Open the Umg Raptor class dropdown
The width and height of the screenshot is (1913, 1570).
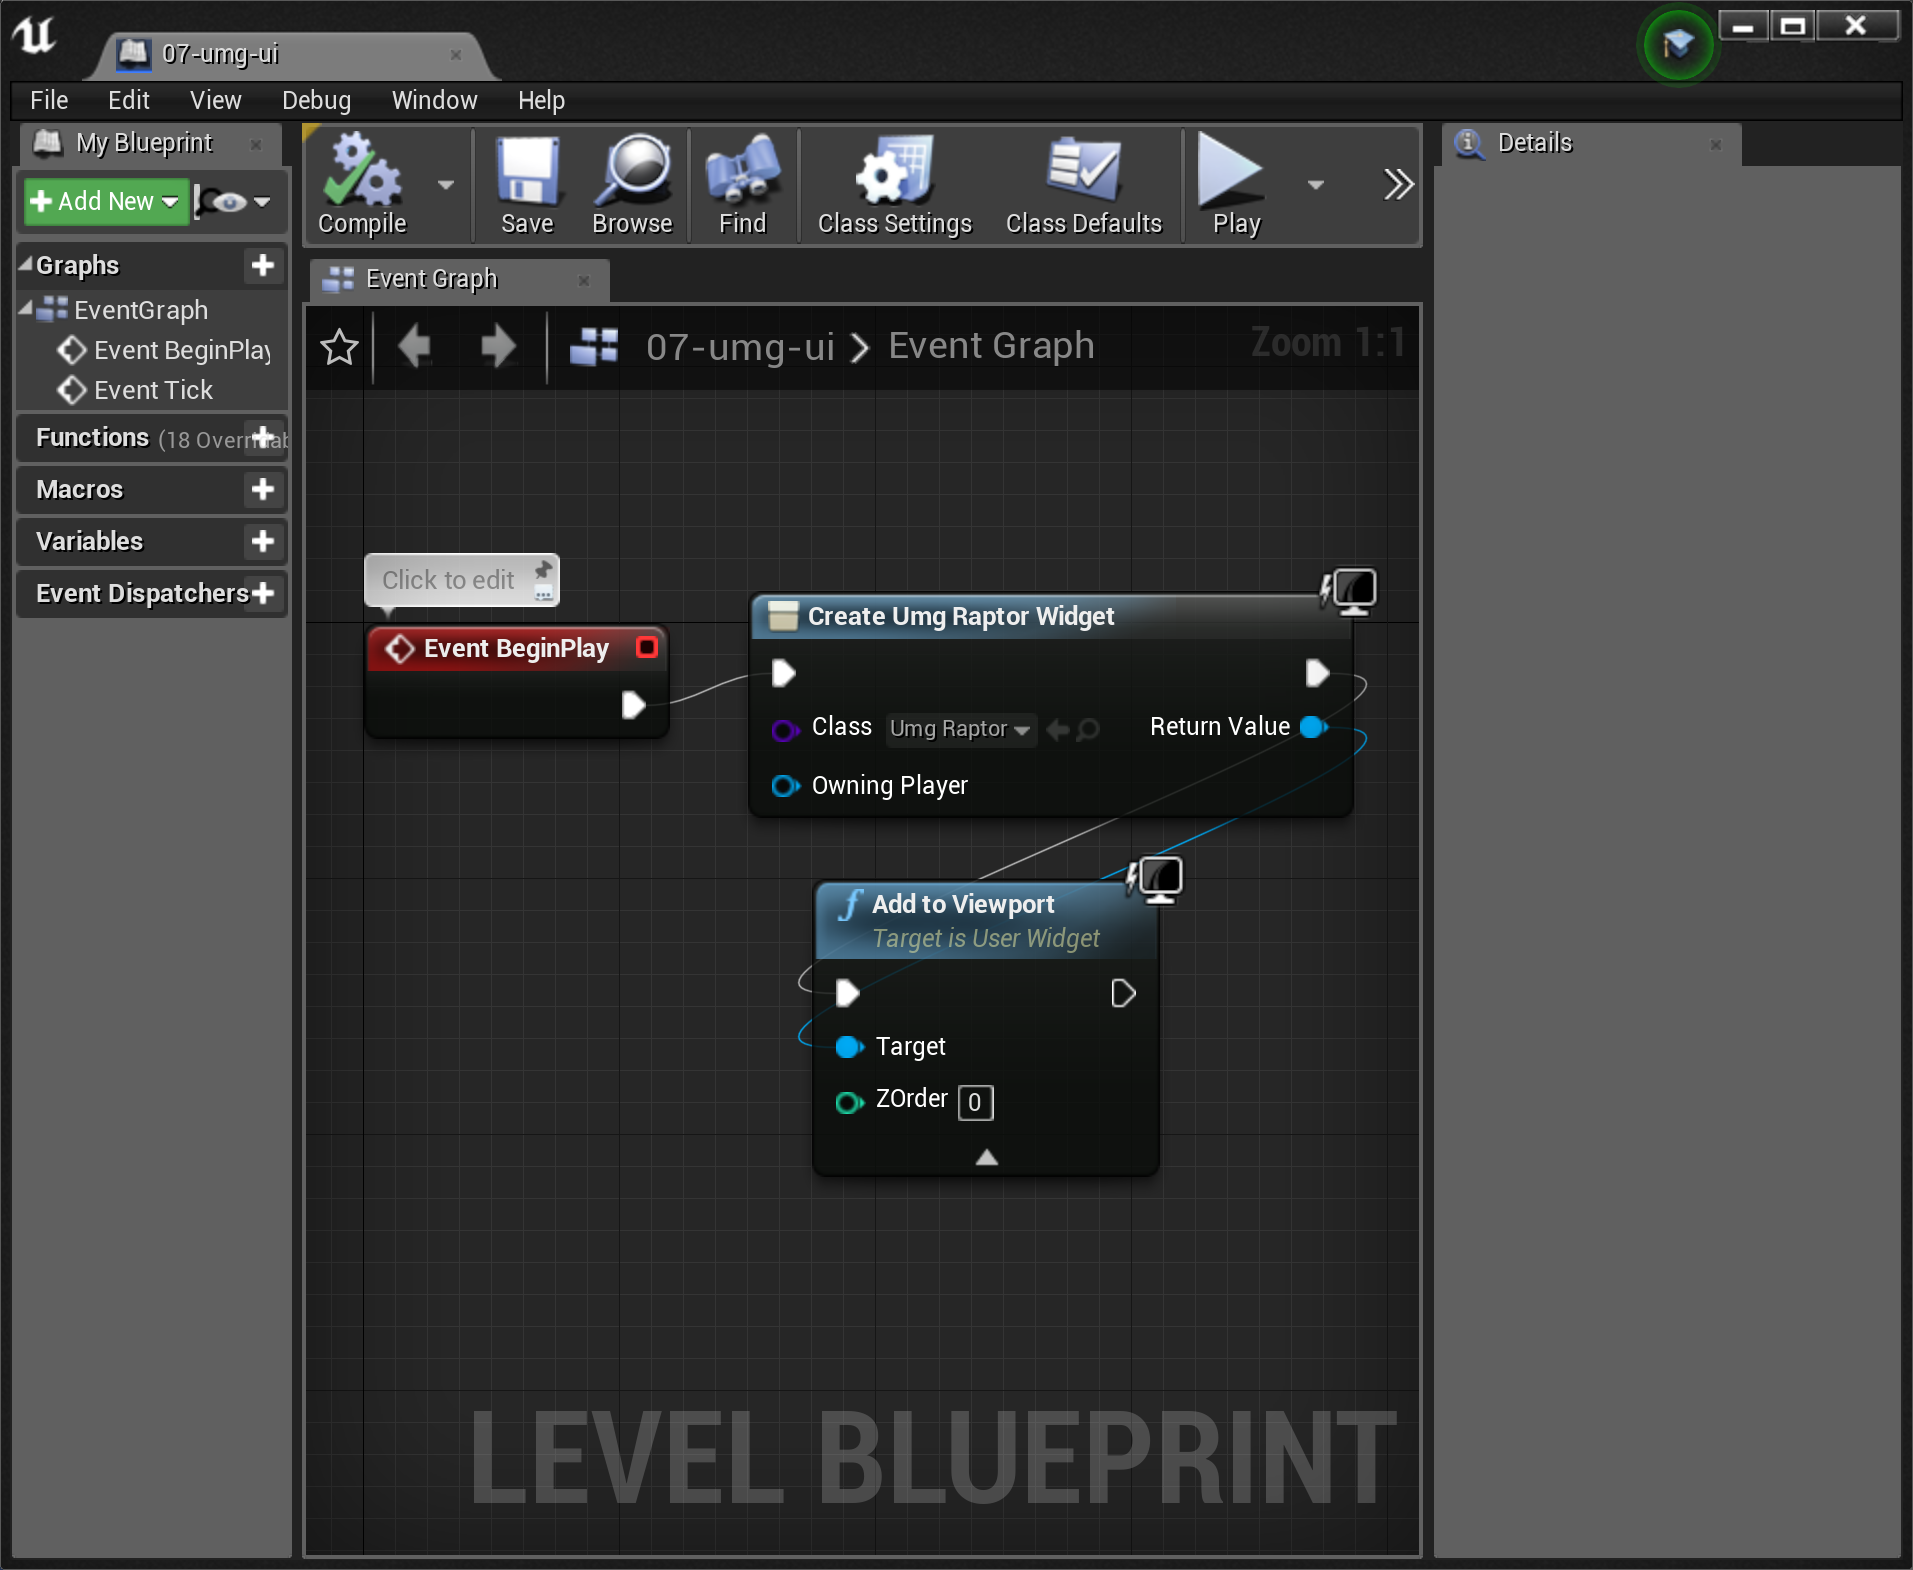point(960,729)
